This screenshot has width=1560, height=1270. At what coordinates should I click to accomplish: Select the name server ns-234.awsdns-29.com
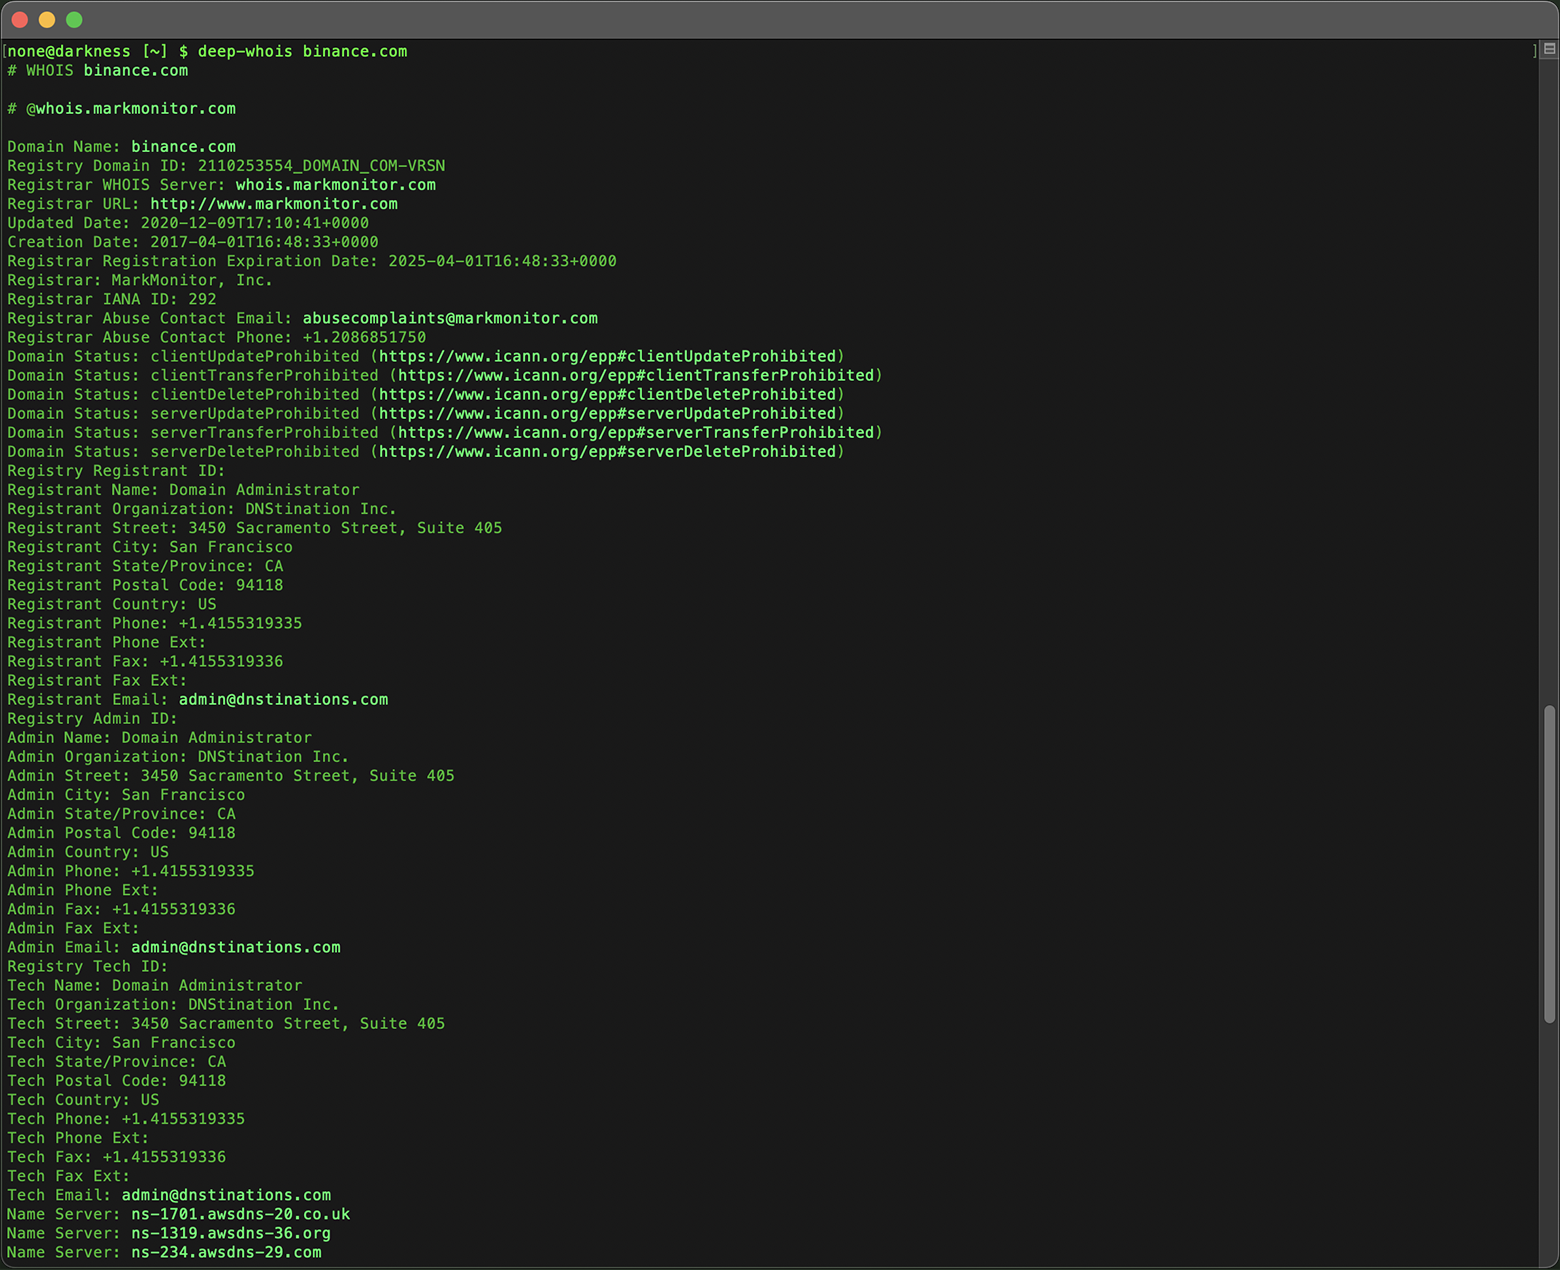226,1252
